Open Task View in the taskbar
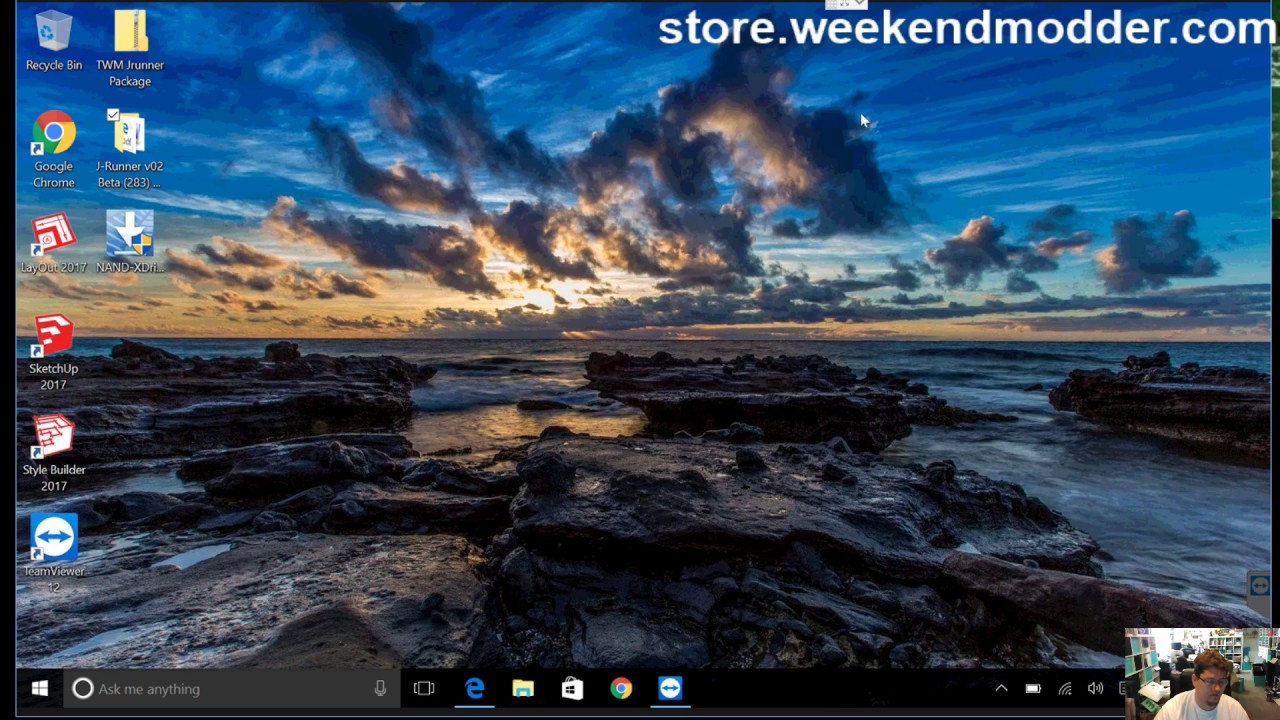Screen dimensions: 1280x720 point(424,689)
